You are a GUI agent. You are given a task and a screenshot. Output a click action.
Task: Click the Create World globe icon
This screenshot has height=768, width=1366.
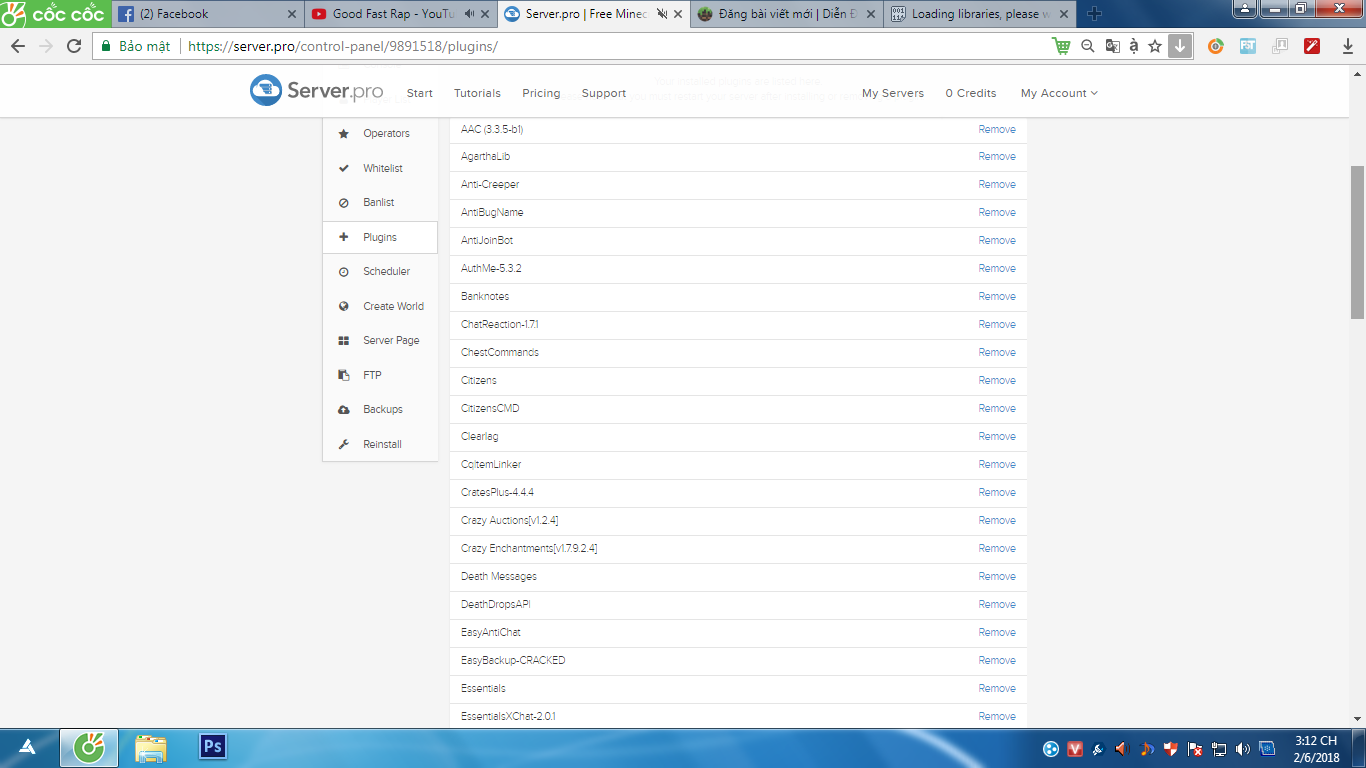(x=344, y=306)
